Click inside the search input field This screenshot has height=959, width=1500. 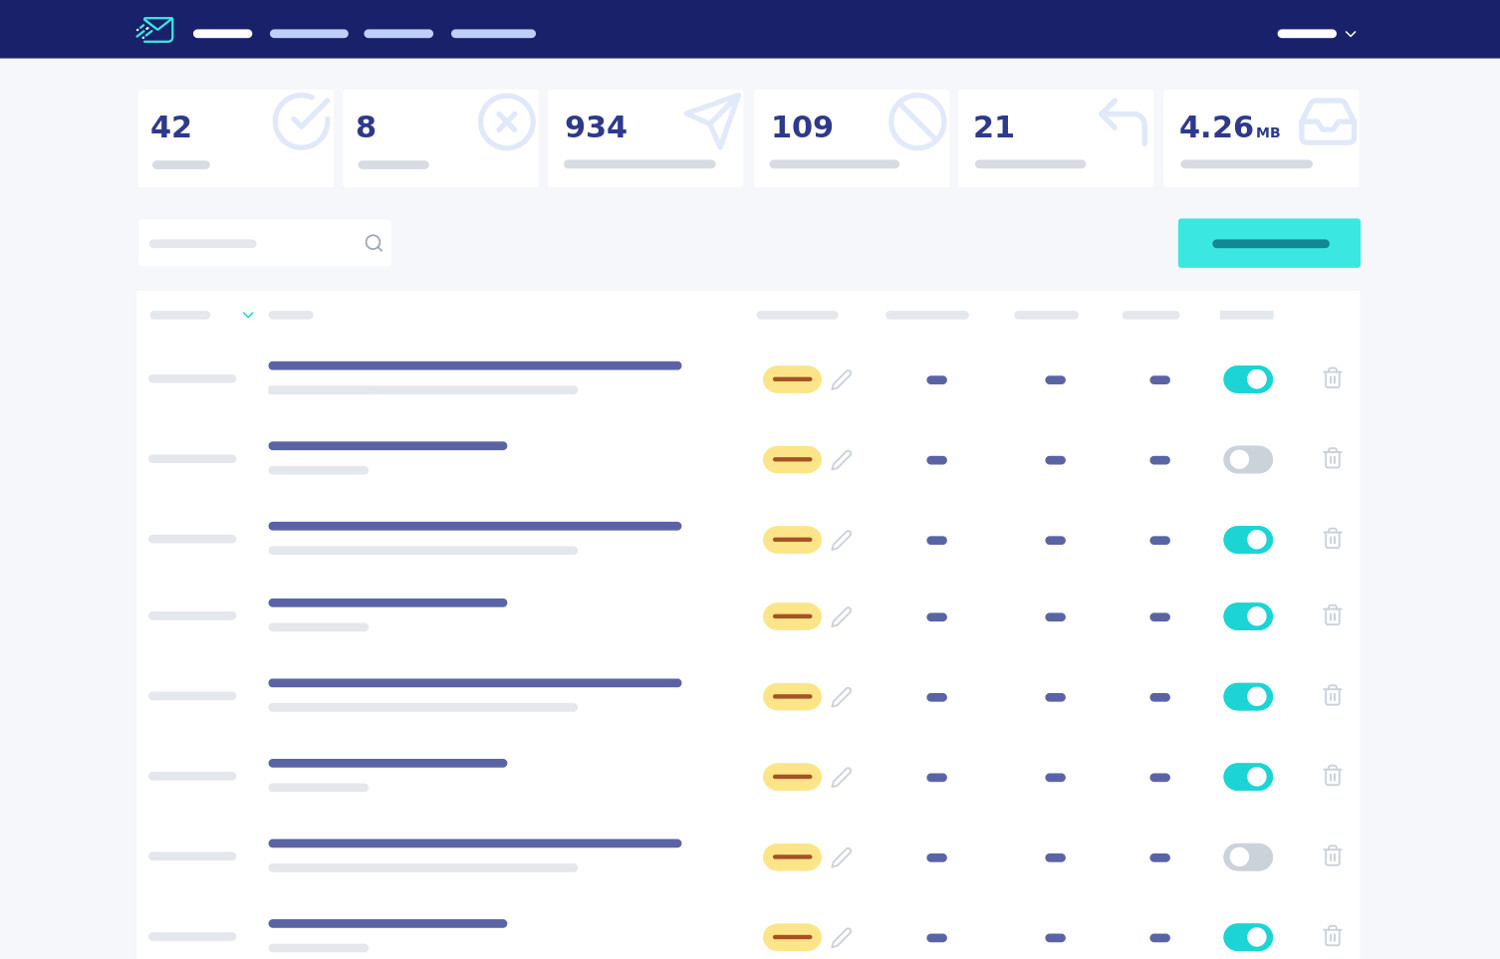265,243
